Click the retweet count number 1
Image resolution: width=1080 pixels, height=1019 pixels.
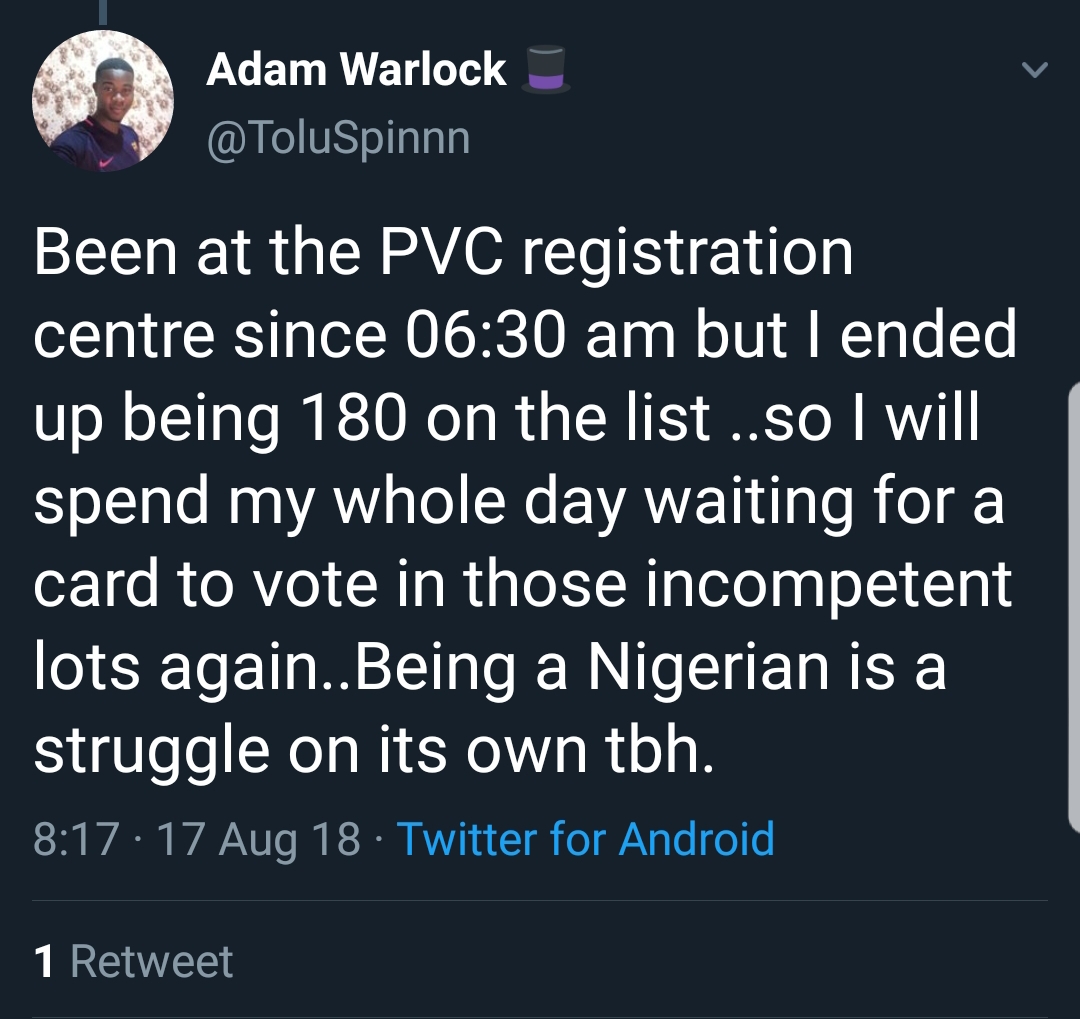pos(43,962)
